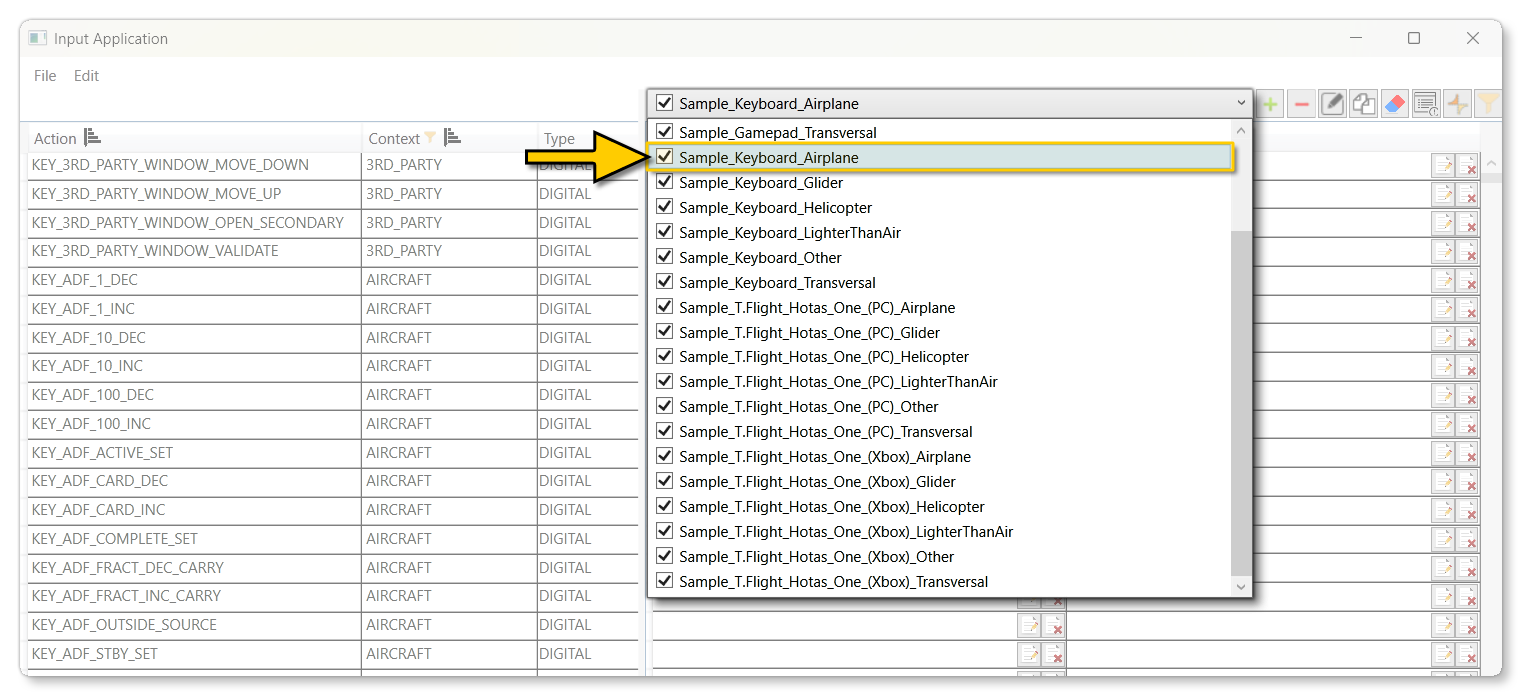Uncheck Sample_T.Flight_Hotas_One_(Xbox)_Helicopter
1522x696 pixels.
pyautogui.click(x=664, y=506)
